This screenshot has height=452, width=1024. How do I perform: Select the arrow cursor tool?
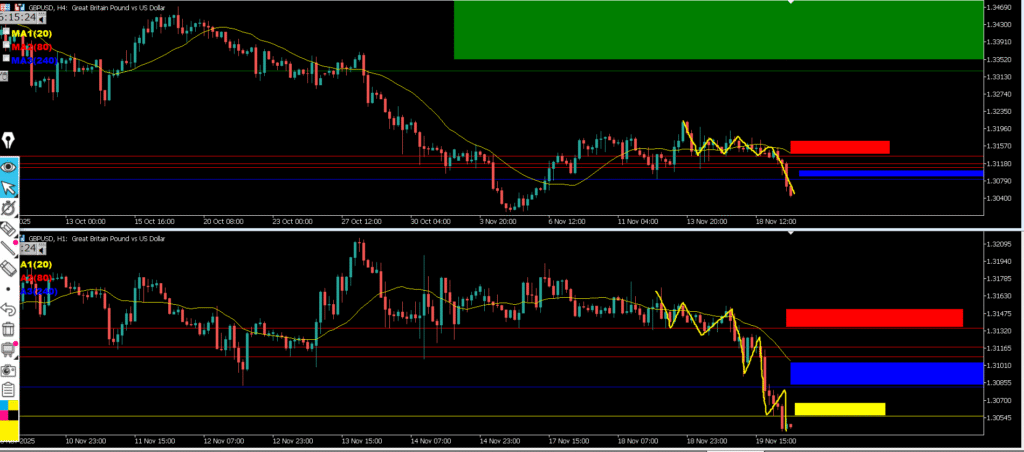pyautogui.click(x=9, y=188)
